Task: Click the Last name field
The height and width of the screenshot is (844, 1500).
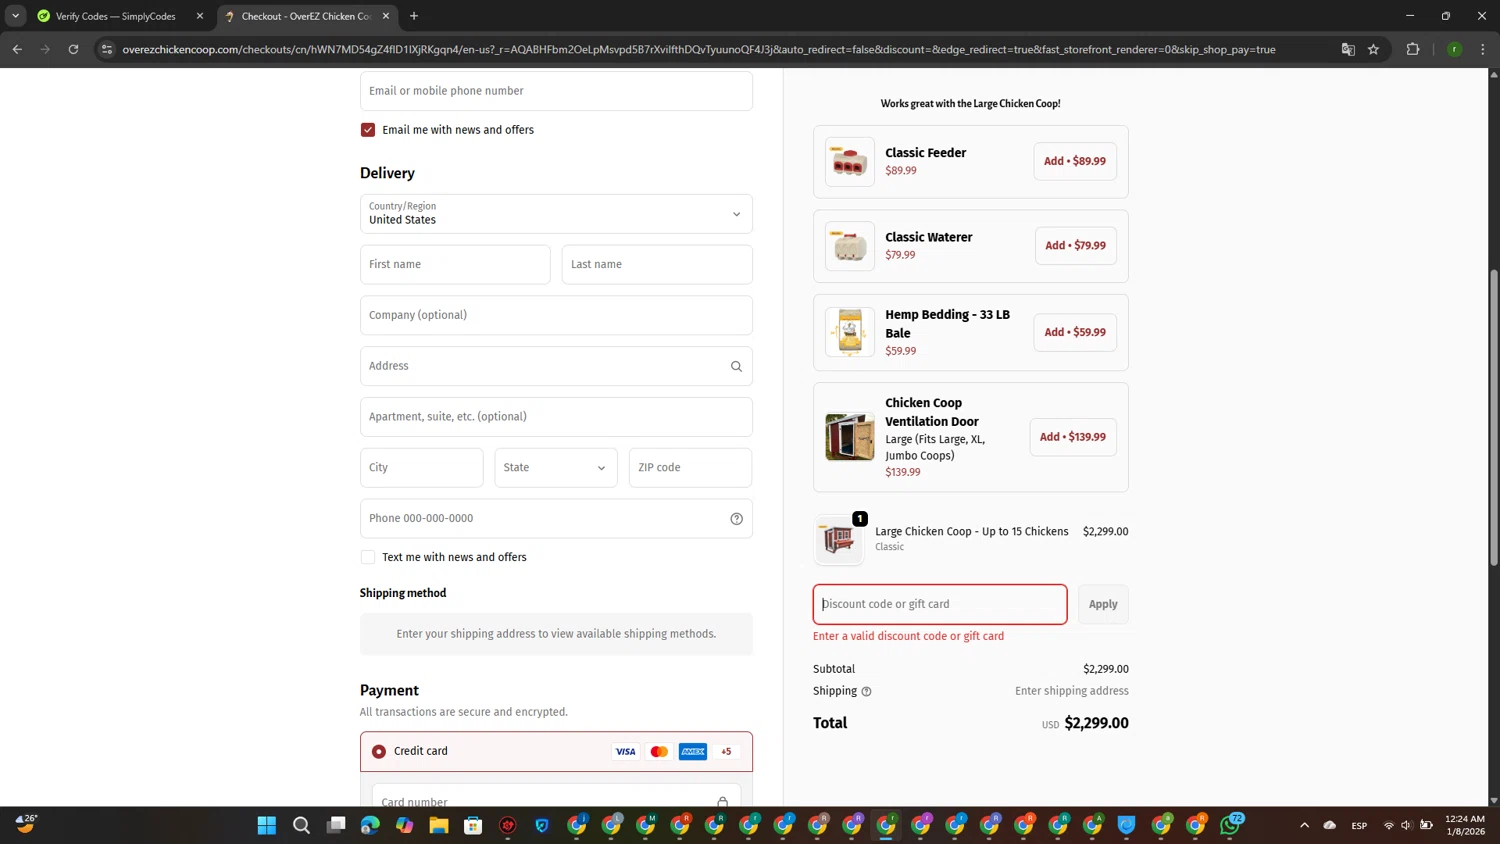Action: [x=657, y=264]
